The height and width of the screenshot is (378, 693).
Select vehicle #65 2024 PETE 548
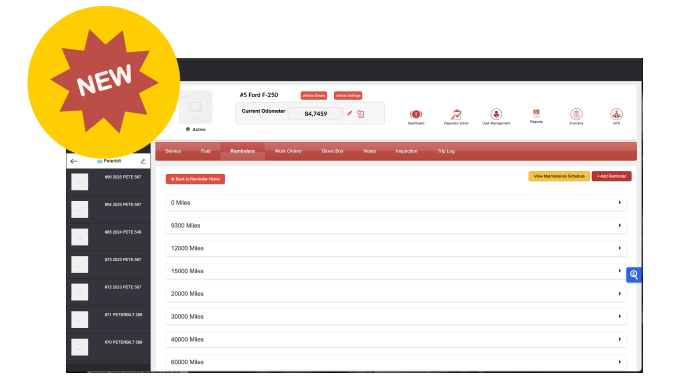click(x=108, y=237)
